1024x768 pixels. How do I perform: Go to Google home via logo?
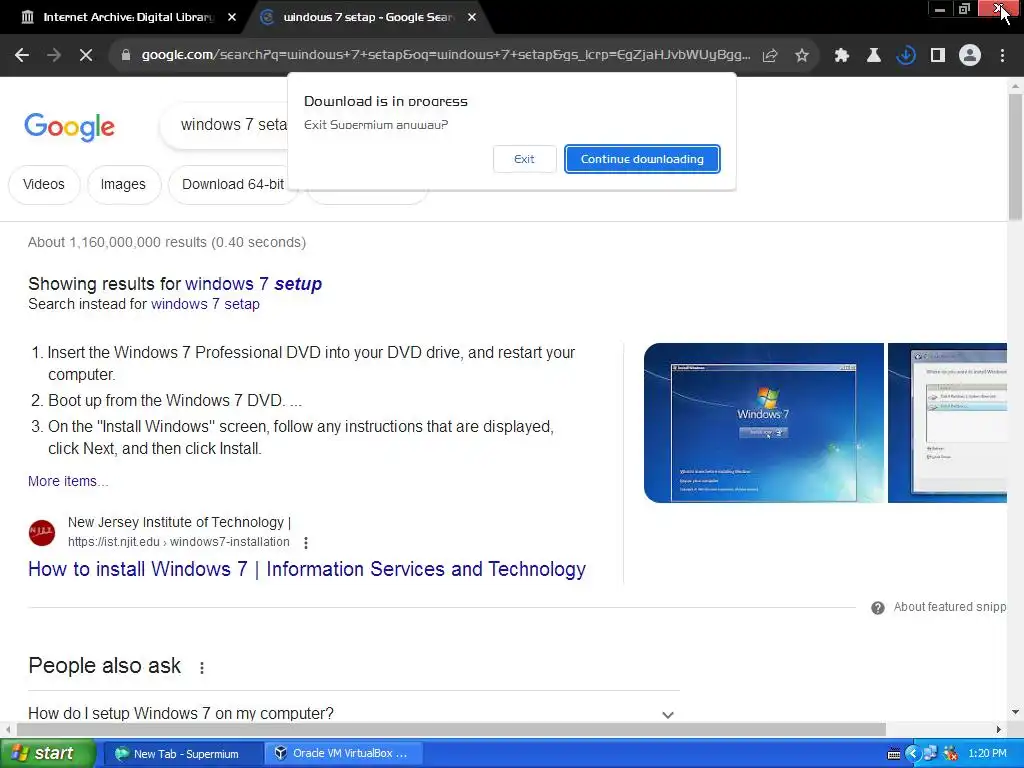(69, 126)
